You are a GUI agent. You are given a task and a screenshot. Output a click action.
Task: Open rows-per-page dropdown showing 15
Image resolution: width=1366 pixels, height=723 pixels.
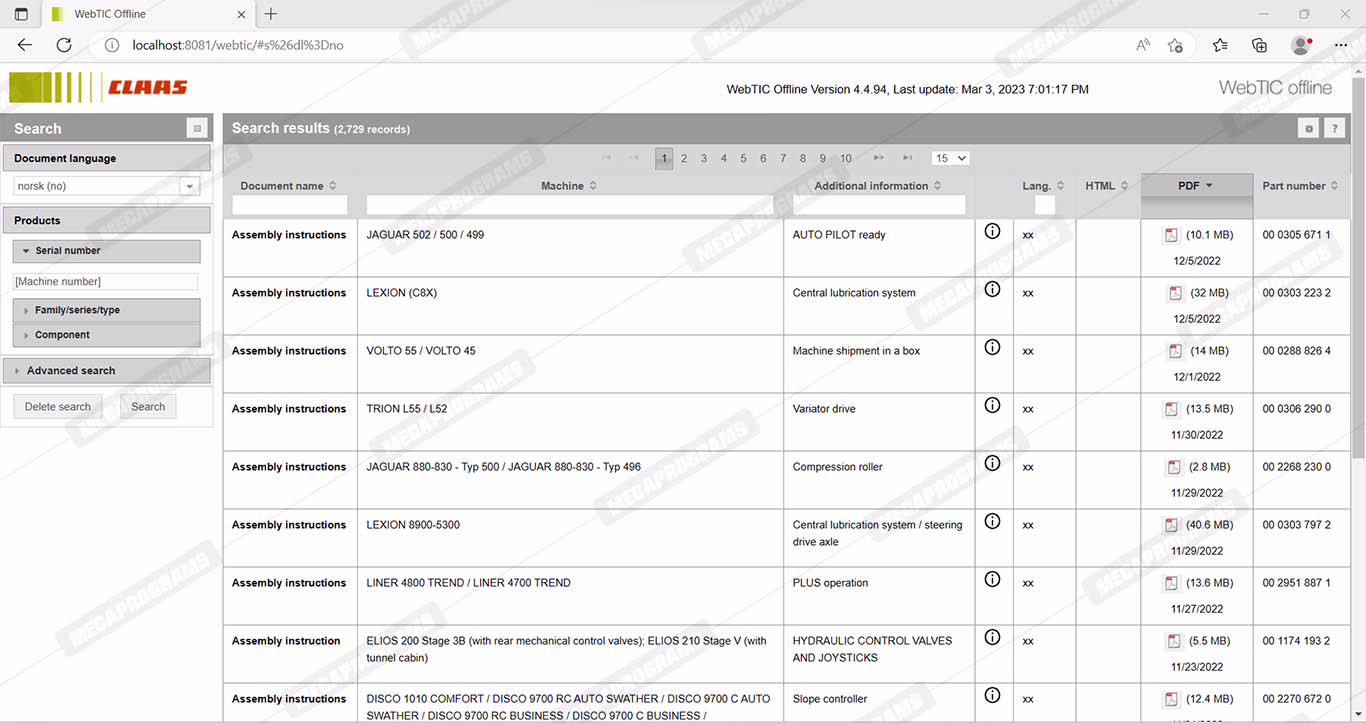(950, 158)
